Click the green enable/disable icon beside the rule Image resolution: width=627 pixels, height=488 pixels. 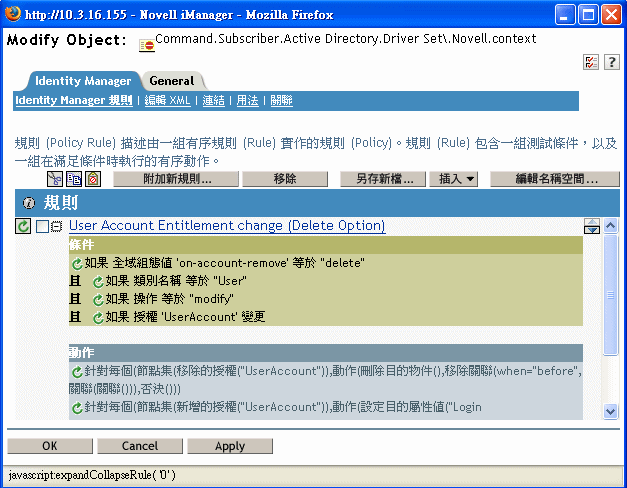23,226
